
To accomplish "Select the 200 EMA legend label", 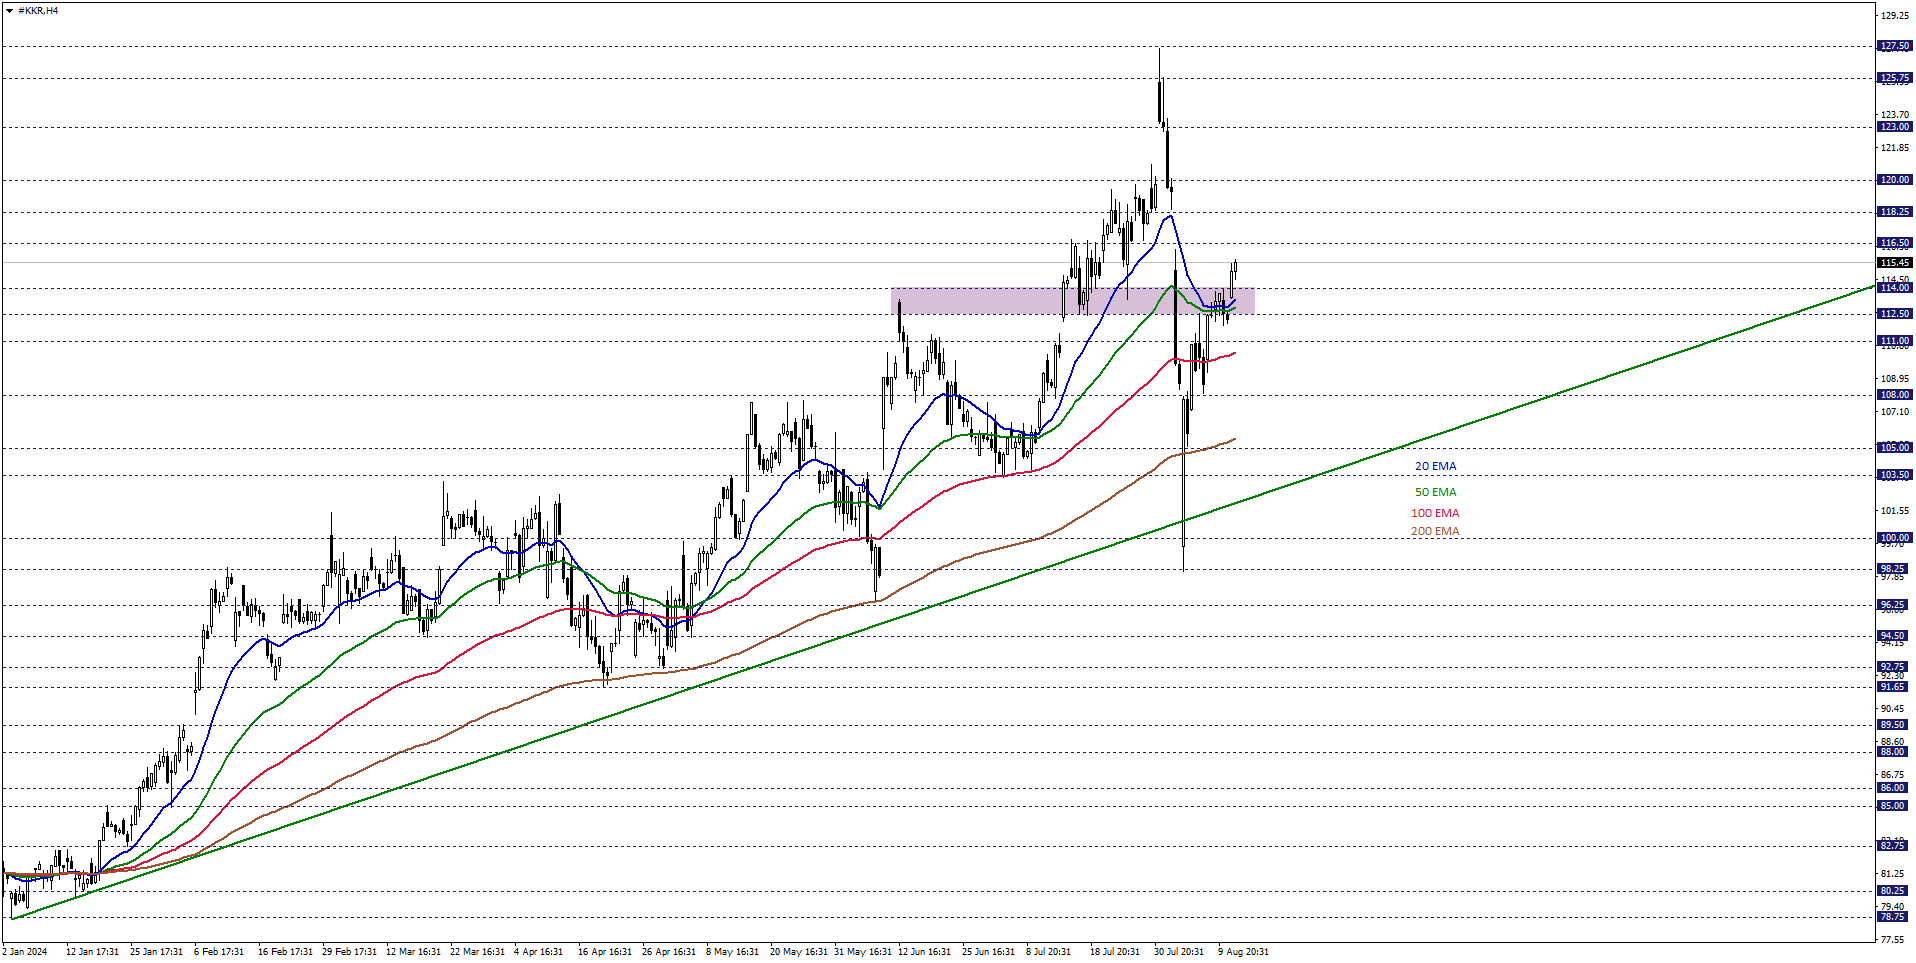I will tap(1435, 531).
